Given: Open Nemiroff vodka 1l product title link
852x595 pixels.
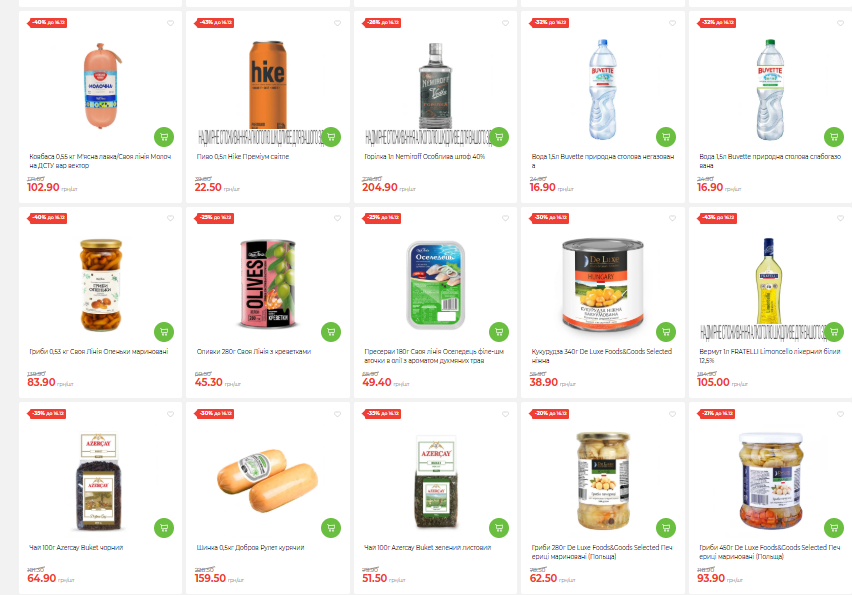Looking at the screenshot, I should [424, 156].
